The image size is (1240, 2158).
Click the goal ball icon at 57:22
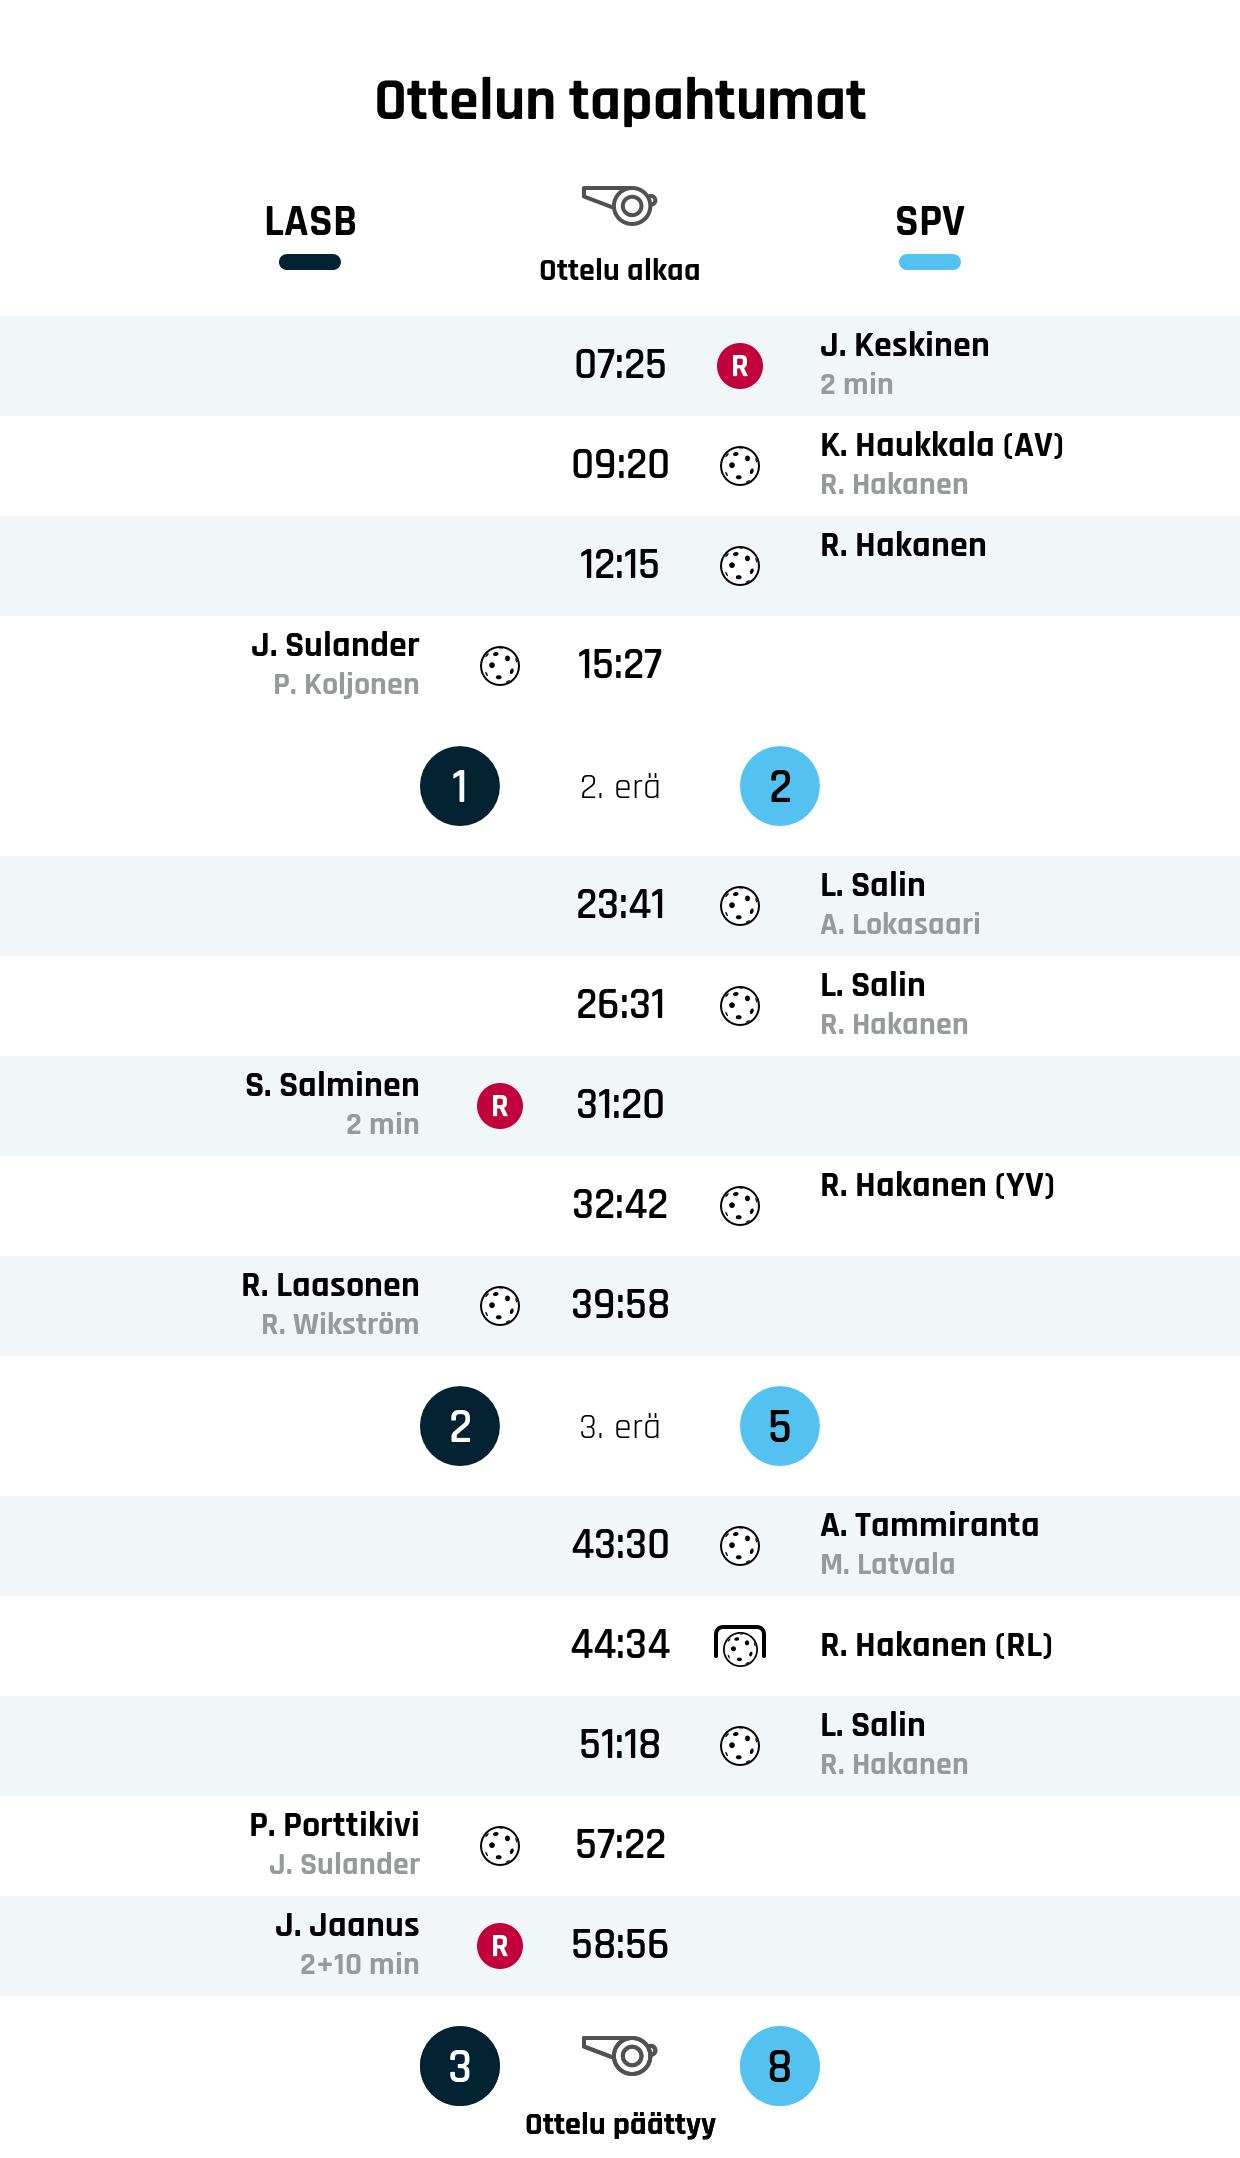500,1846
